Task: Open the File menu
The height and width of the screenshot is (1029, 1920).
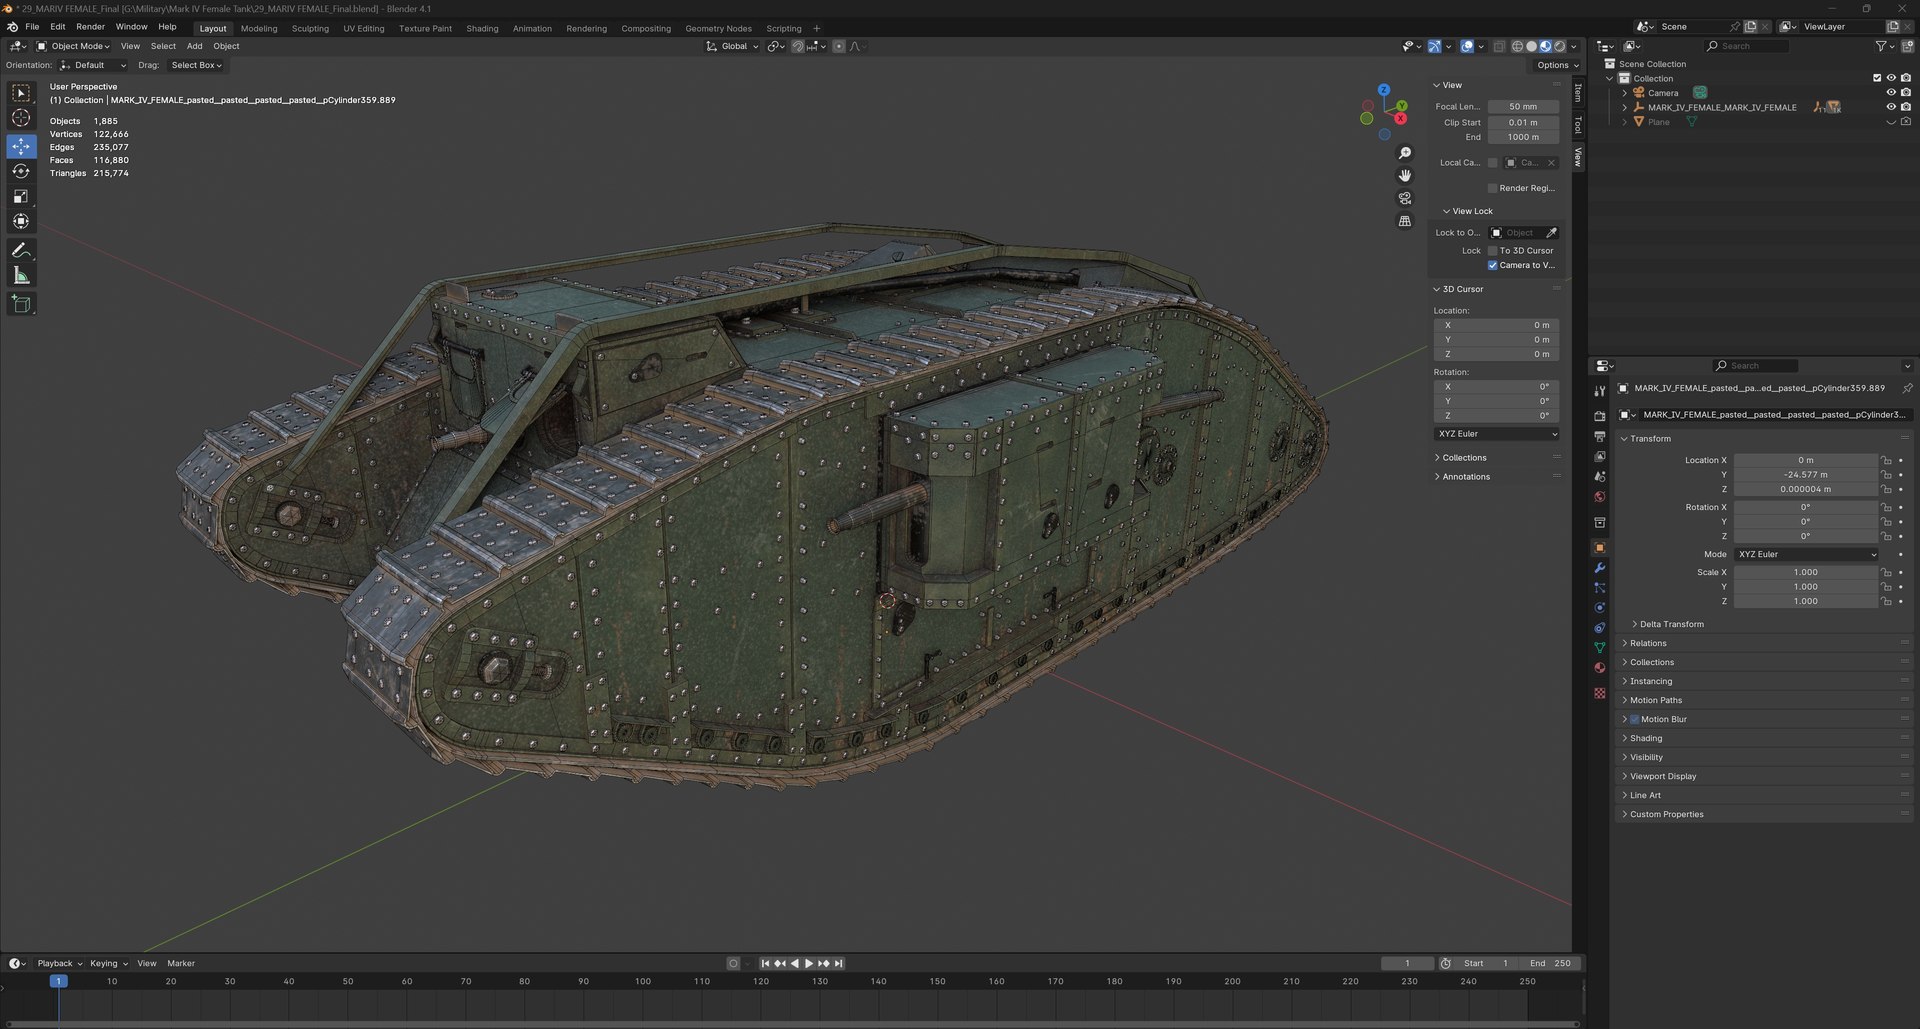Action: (32, 27)
